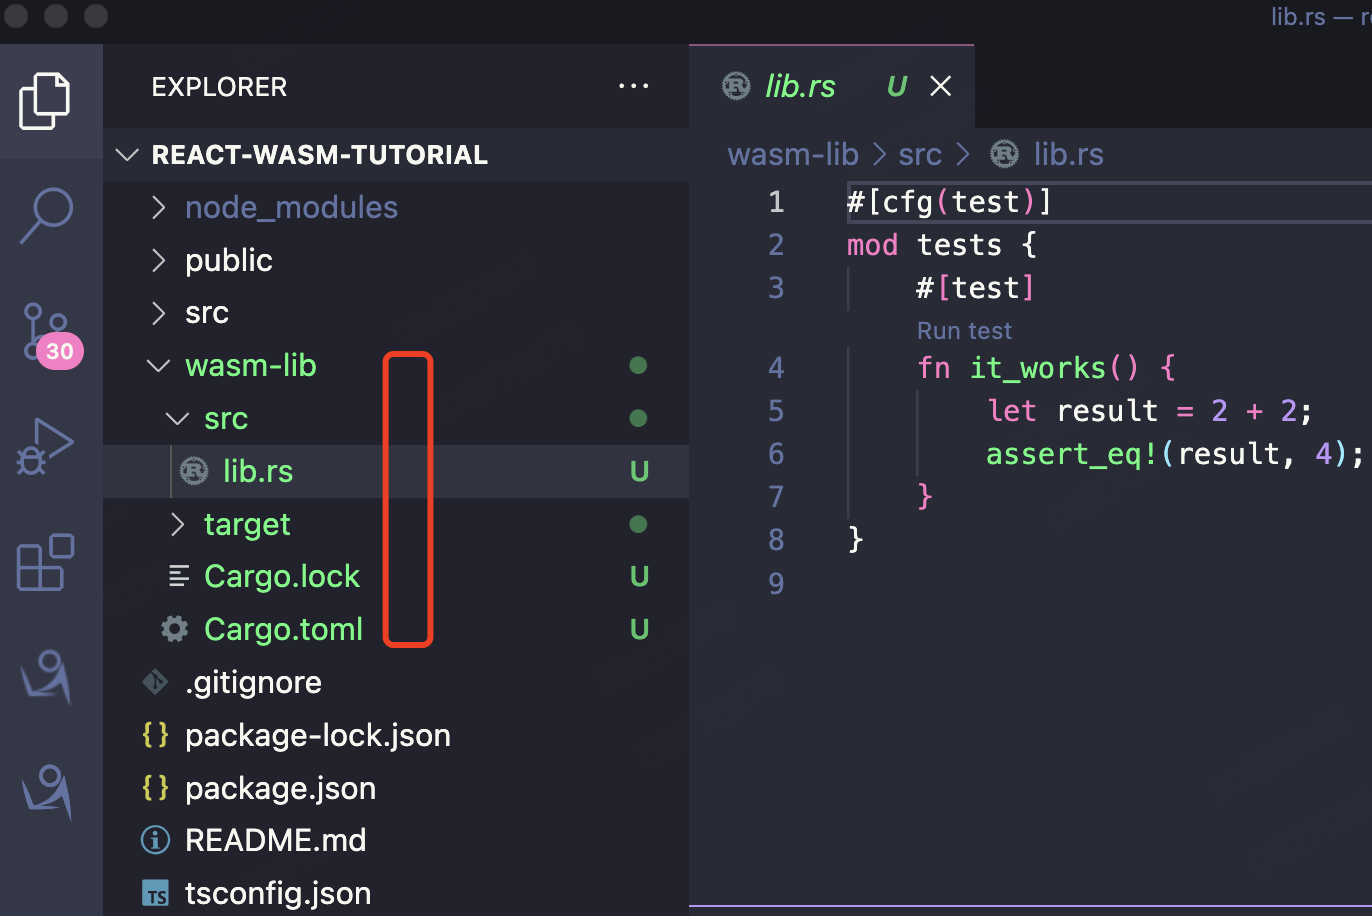Click line number 5 in the gutter
This screenshot has height=916, width=1372.
776,411
